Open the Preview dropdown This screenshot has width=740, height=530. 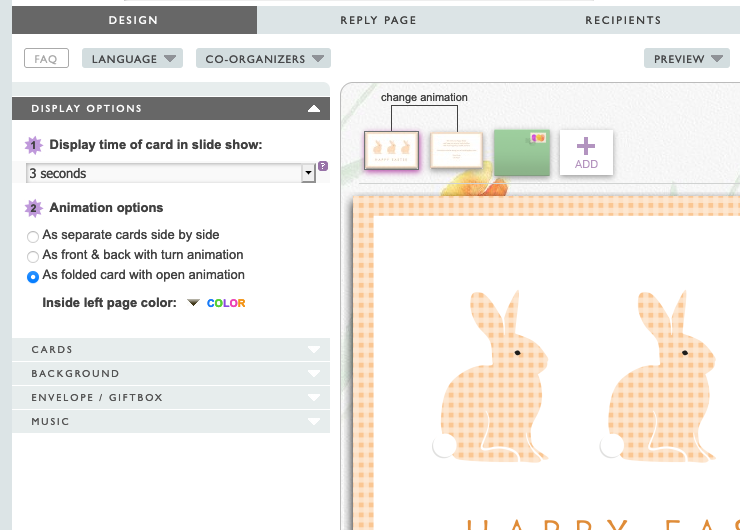[x=686, y=59]
